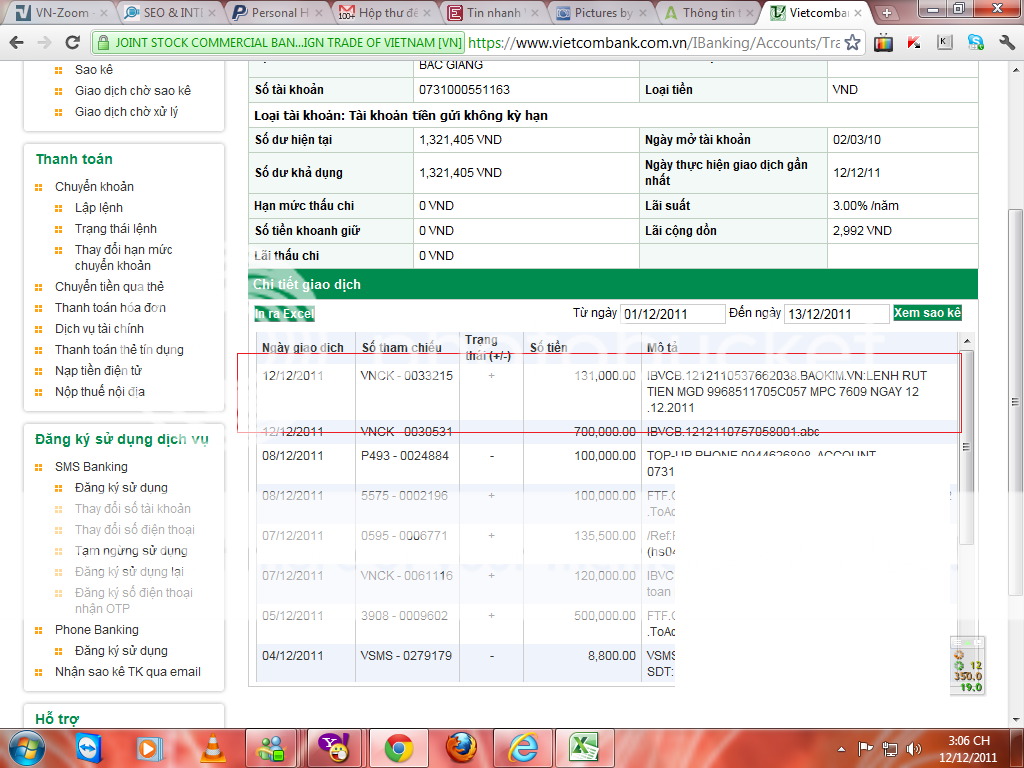This screenshot has height=768, width=1024.
Task: Open TeamViewer from the taskbar
Action: (89, 748)
